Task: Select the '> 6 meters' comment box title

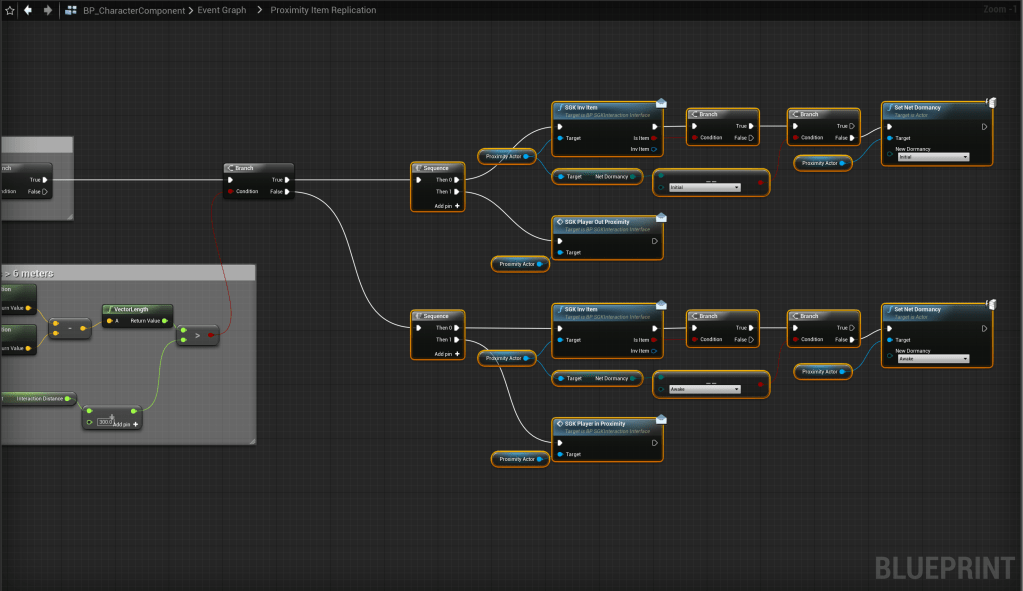Action: [x=30, y=273]
